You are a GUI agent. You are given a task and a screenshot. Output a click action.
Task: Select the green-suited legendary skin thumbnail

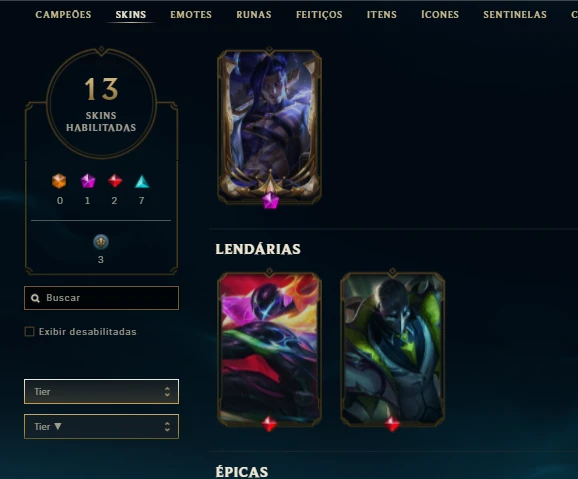tap(393, 349)
